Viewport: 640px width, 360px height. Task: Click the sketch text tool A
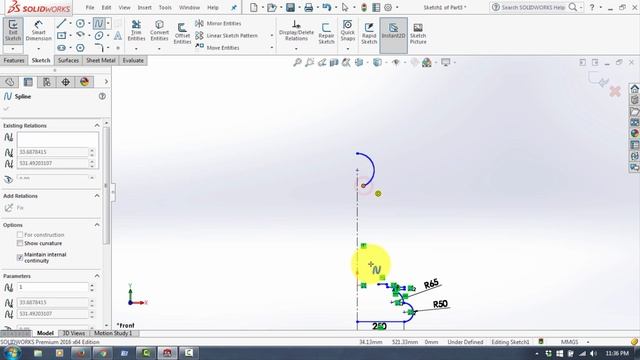[118, 36]
